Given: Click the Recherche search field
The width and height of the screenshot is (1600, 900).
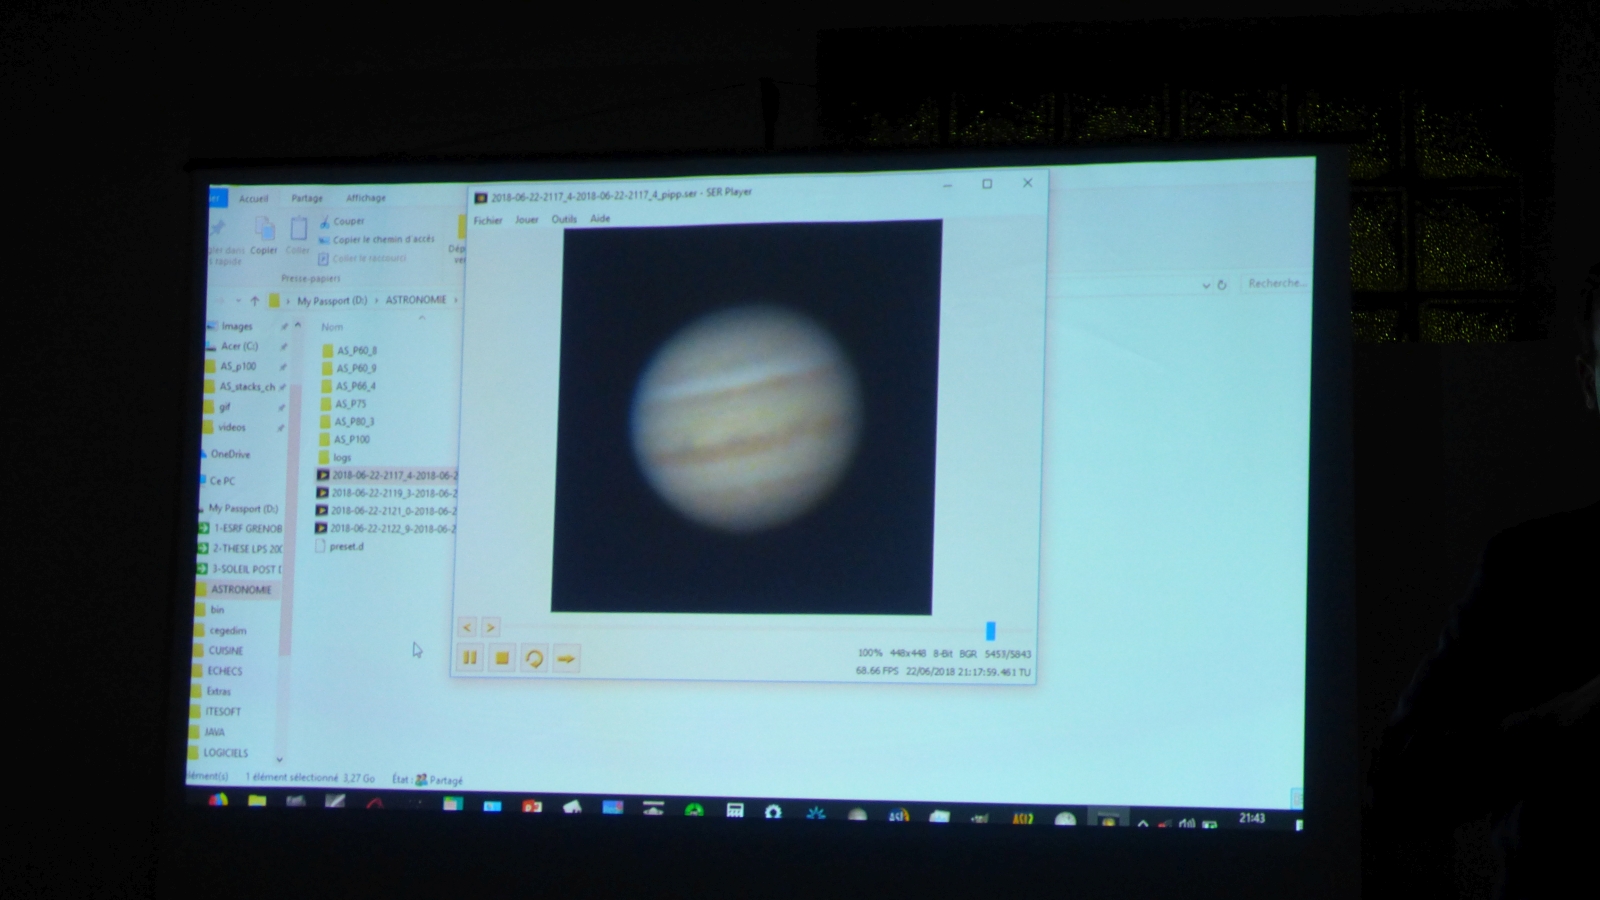Looking at the screenshot, I should (1276, 283).
